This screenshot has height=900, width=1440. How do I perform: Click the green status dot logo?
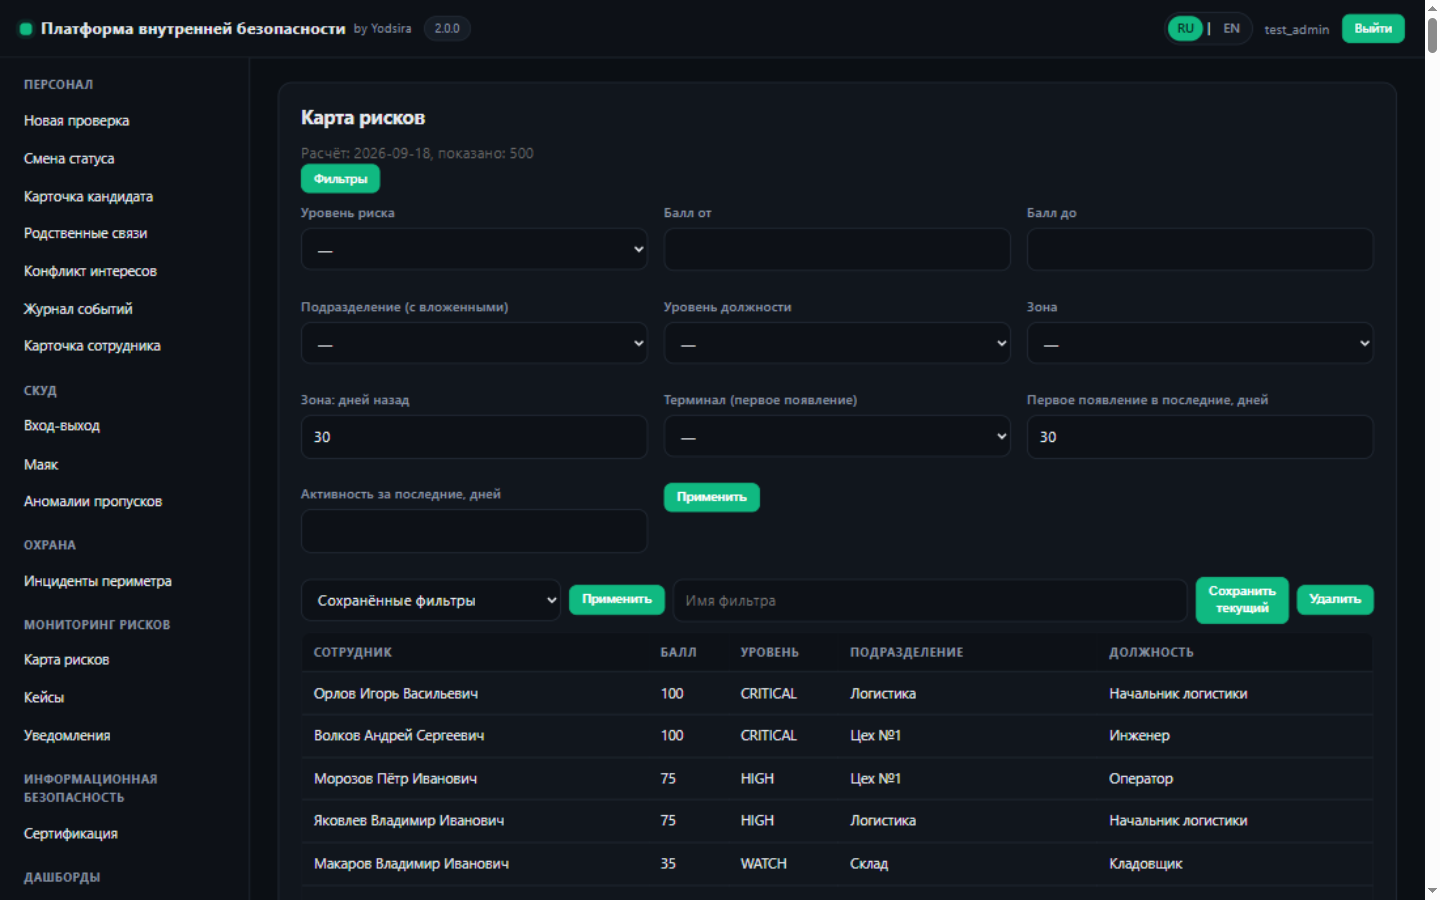26,29
